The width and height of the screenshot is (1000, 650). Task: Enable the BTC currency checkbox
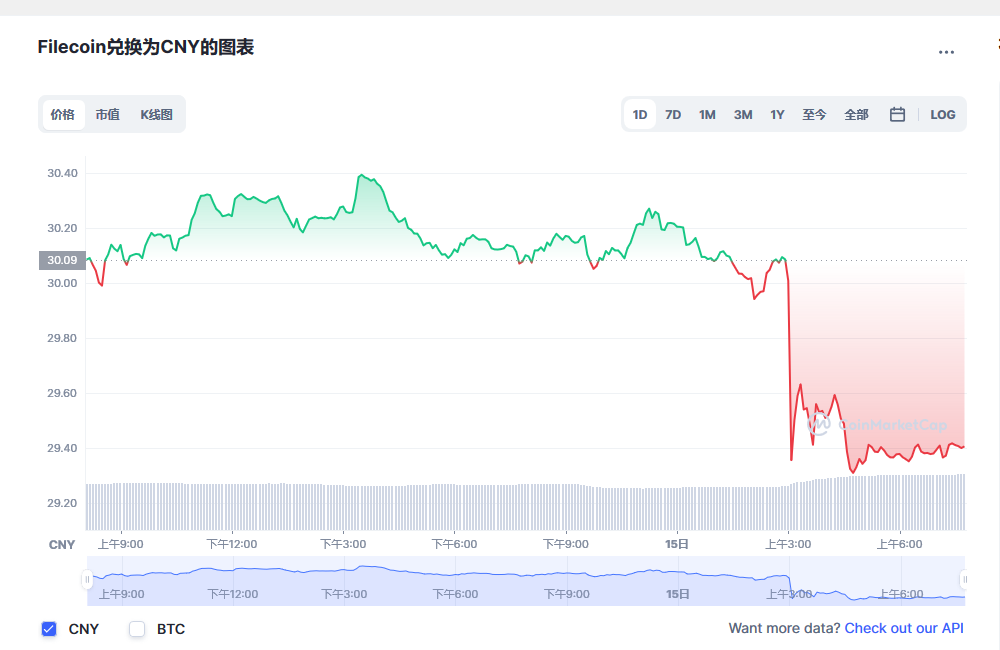137,629
